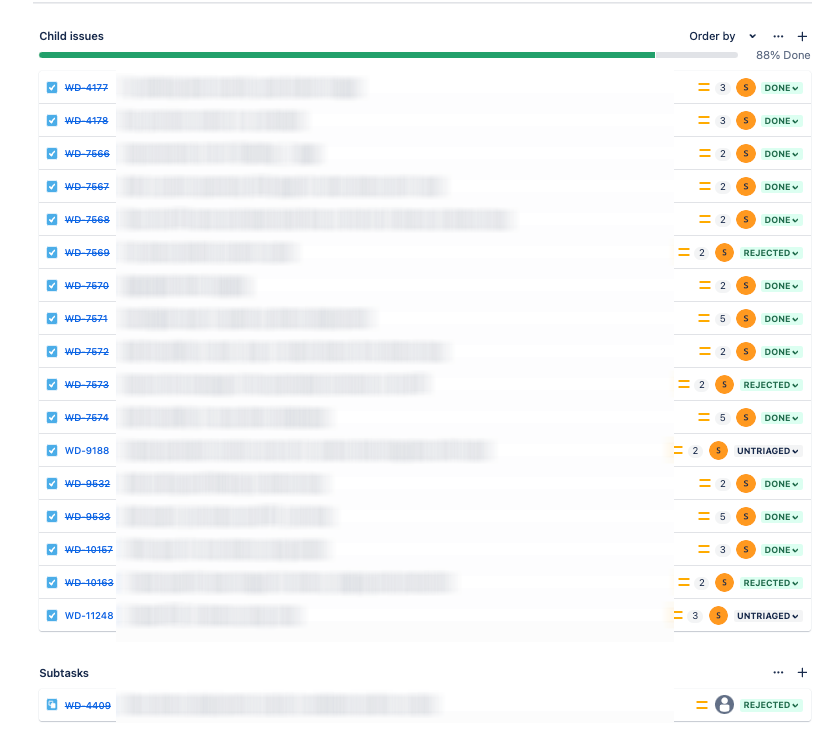The height and width of the screenshot is (733, 819).
Task: Open the Subtasks more actions menu
Action: pyautogui.click(x=778, y=673)
